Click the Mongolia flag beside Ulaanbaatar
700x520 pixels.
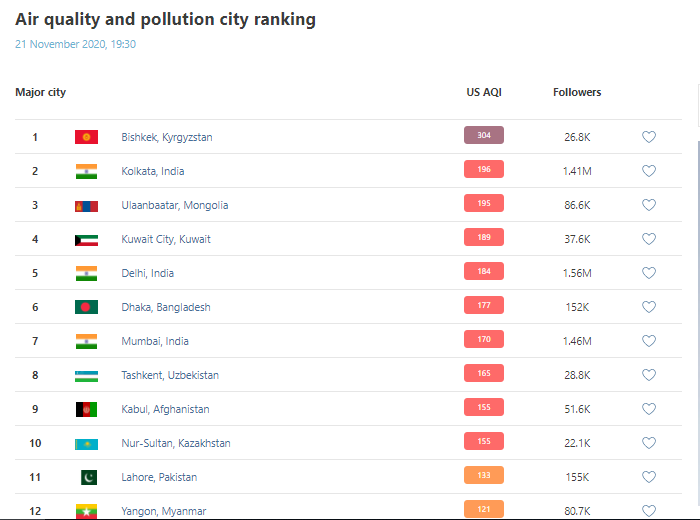(x=86, y=205)
